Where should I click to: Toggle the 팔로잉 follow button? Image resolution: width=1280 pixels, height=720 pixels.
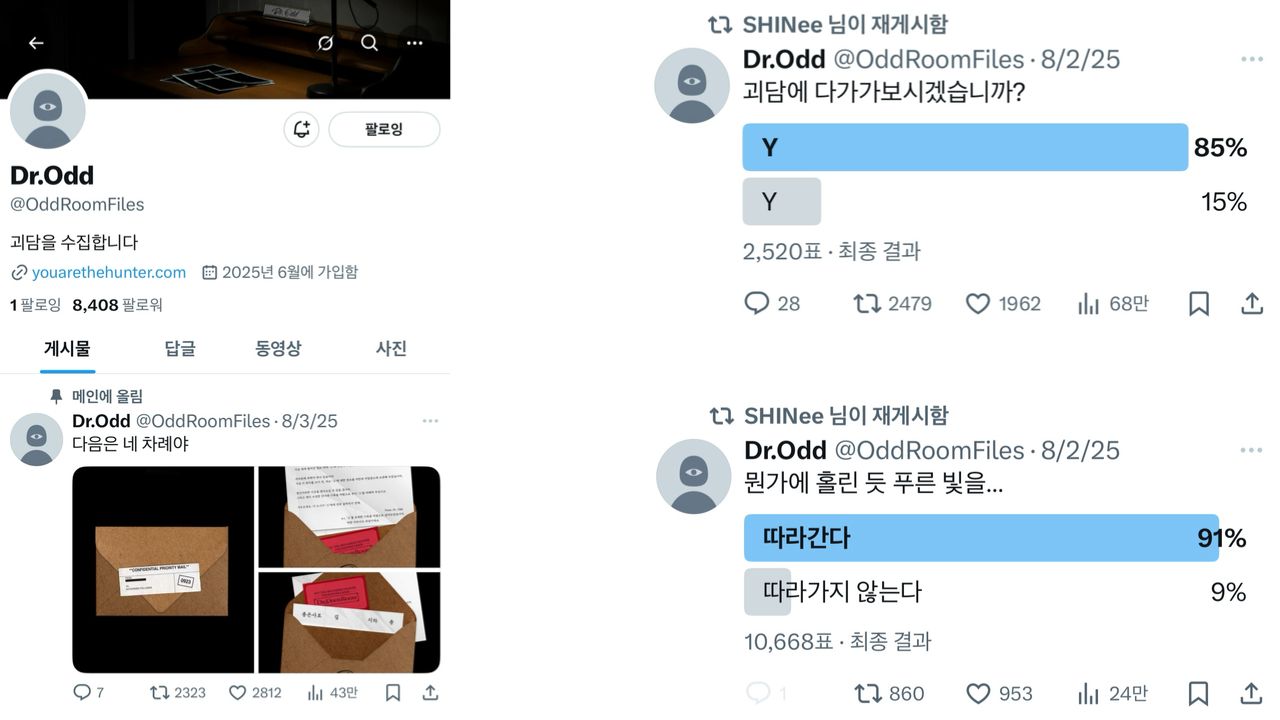click(384, 129)
